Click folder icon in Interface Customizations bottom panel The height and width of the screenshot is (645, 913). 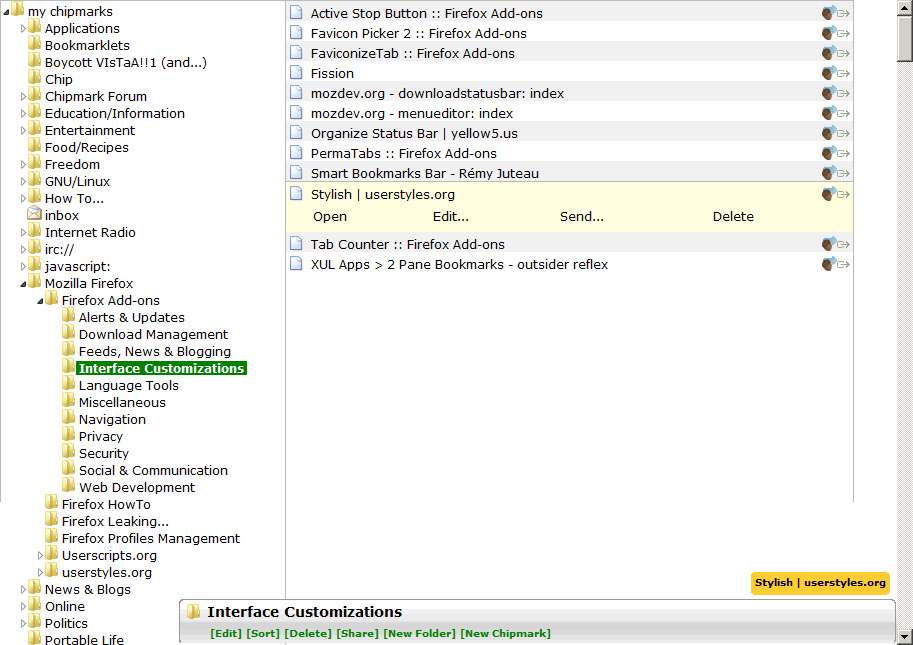[193, 611]
